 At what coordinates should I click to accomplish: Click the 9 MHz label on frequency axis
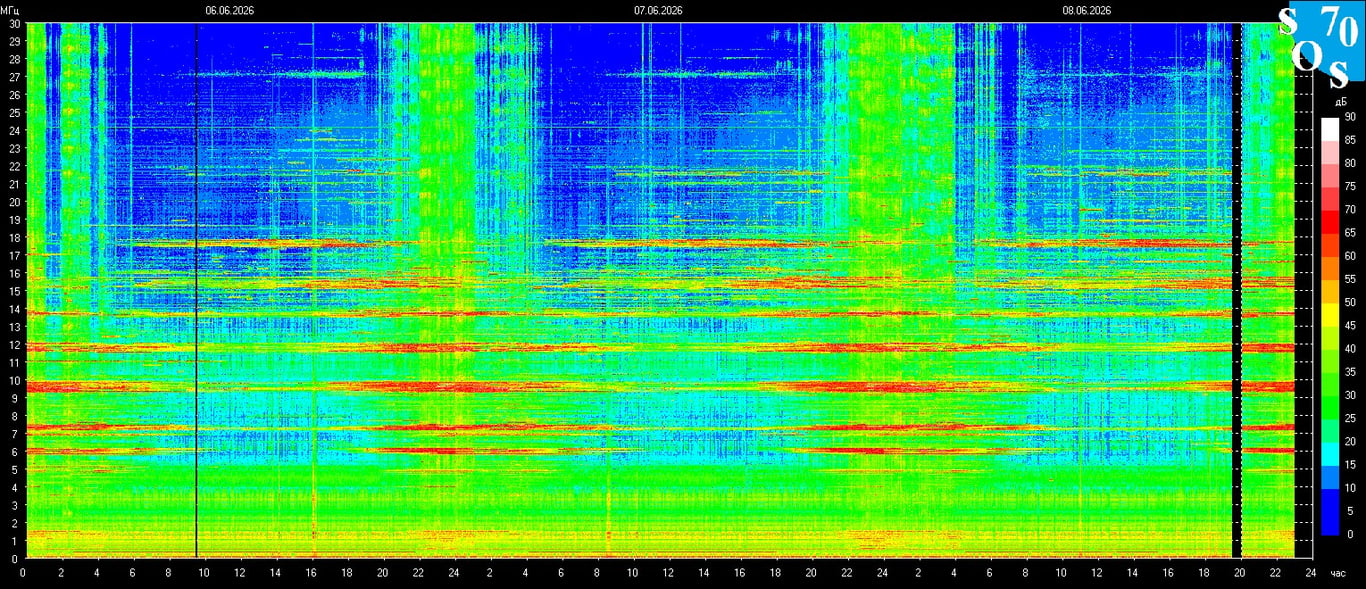point(16,398)
